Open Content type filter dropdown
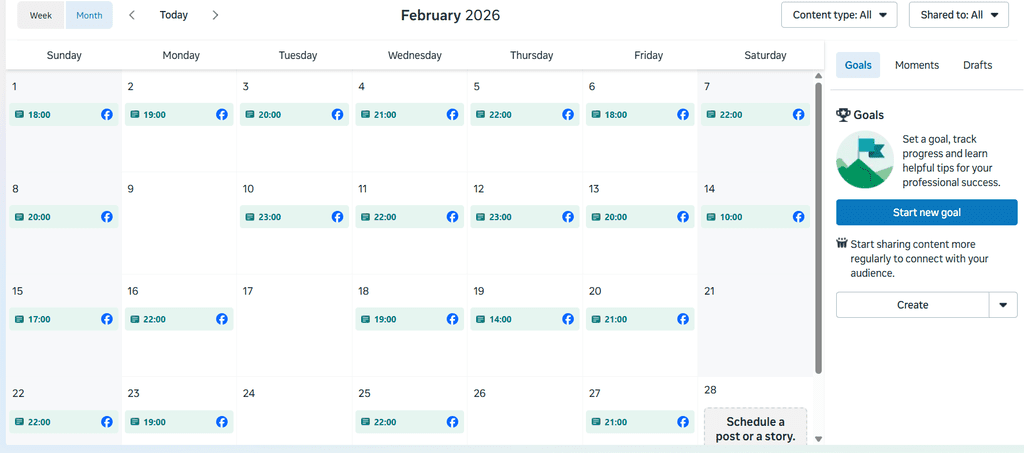The image size is (1024, 453). pos(839,15)
